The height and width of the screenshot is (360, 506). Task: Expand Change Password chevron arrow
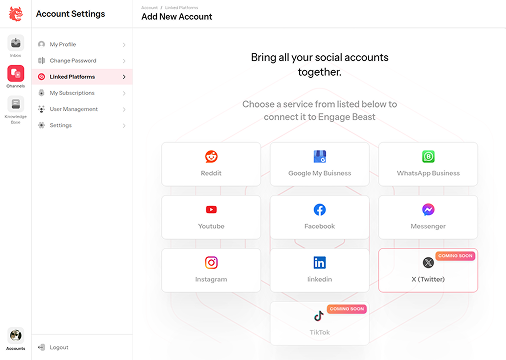[x=124, y=61]
